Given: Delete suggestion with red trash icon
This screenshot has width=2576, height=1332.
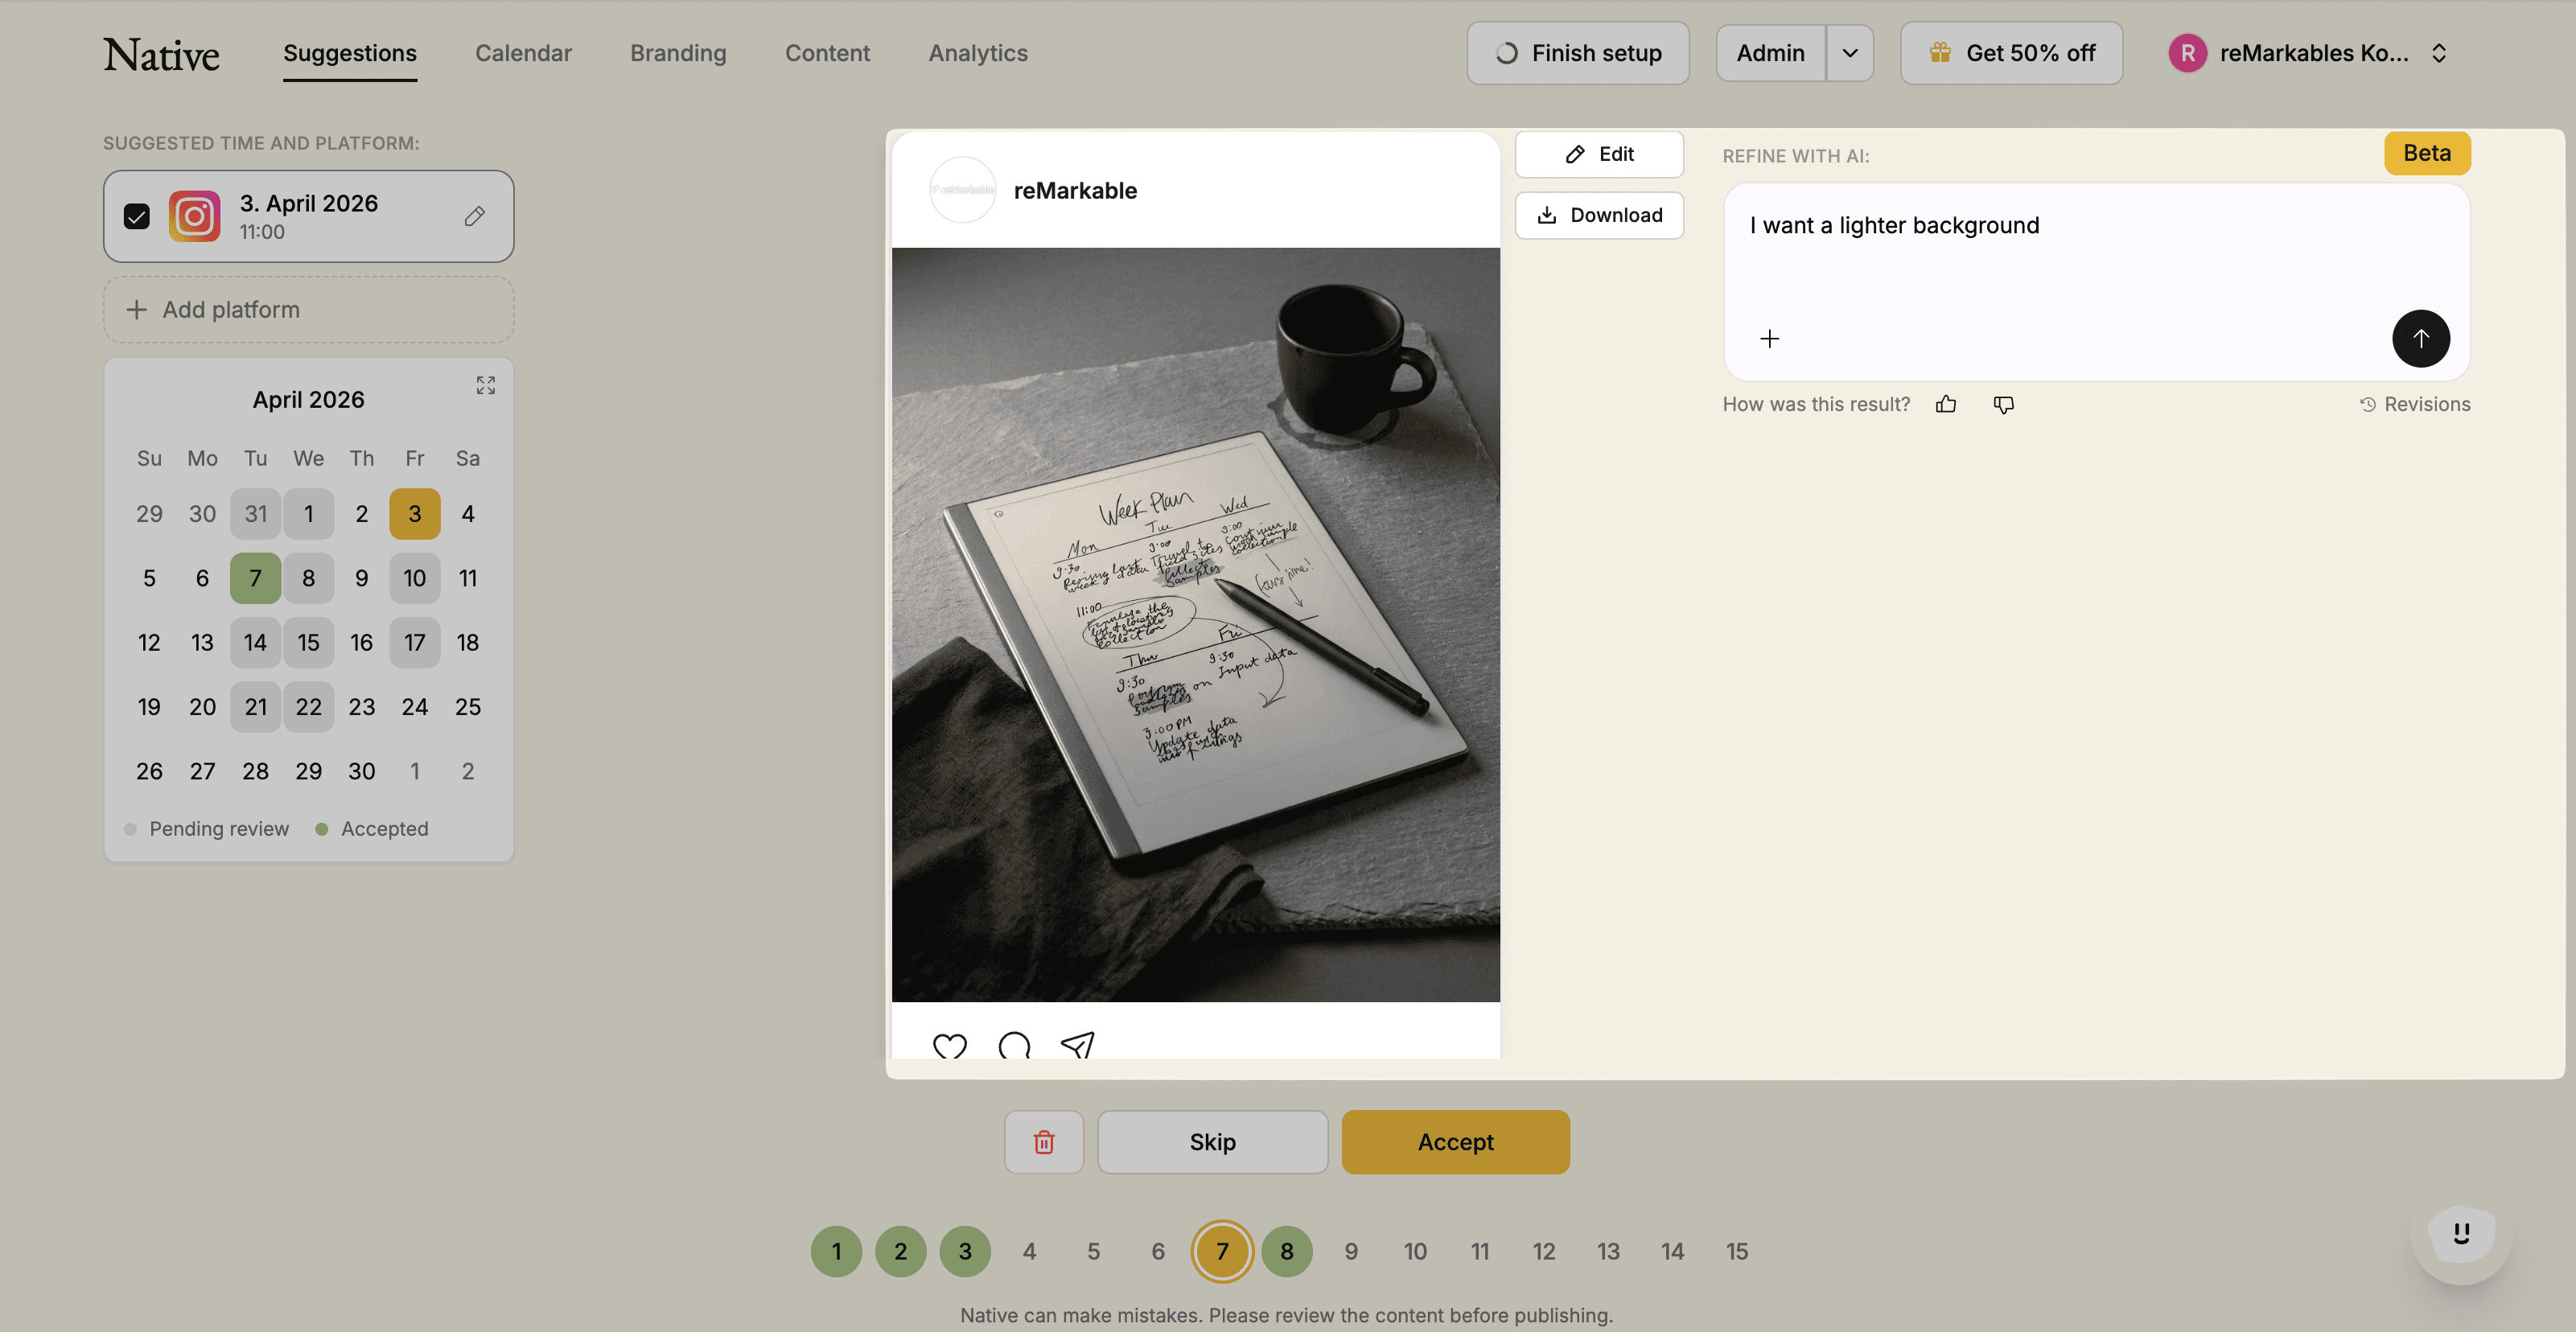Looking at the screenshot, I should [x=1043, y=1142].
